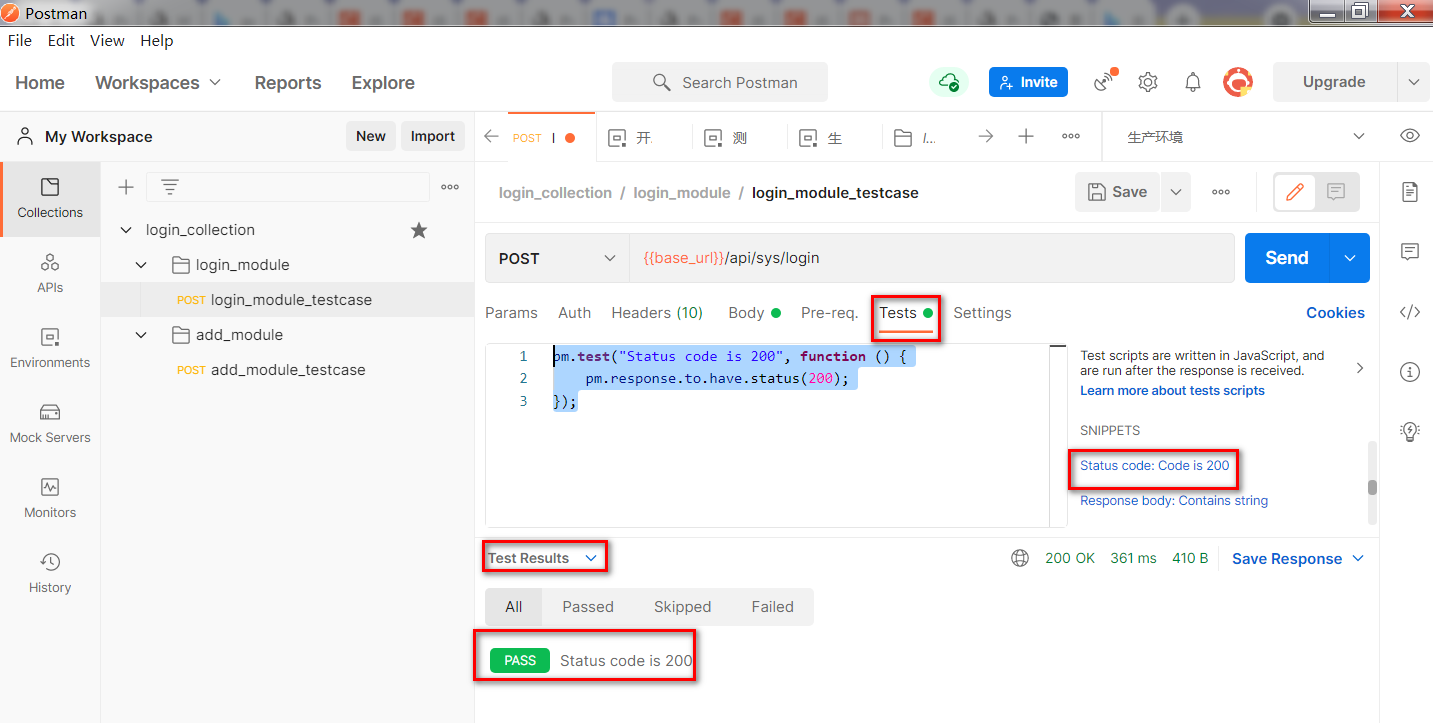1433x723 pixels.
Task: Open the History sidebar panel
Action: point(50,573)
